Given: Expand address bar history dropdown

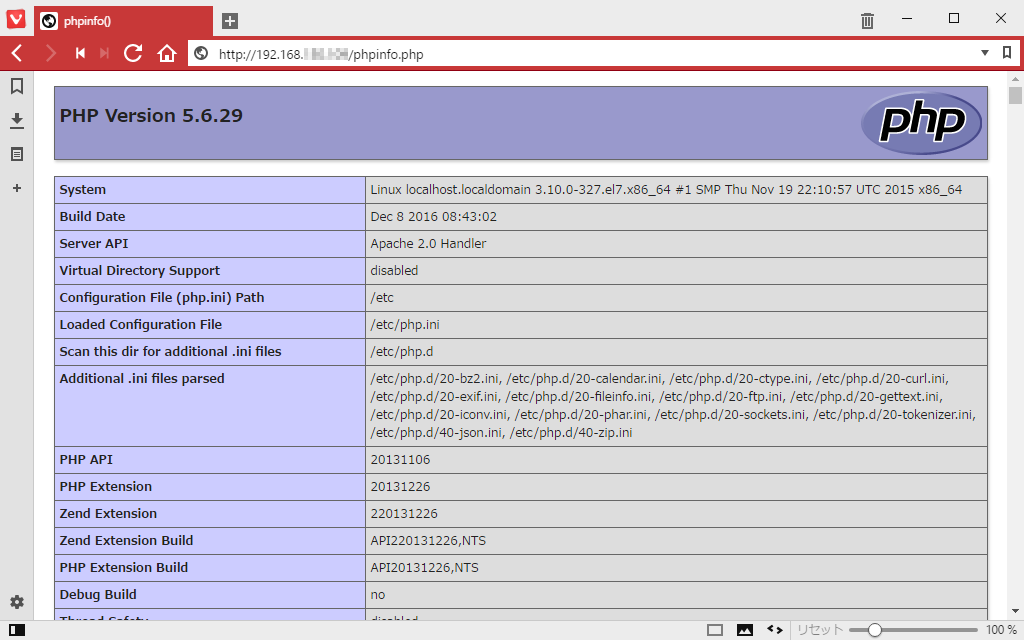Looking at the screenshot, I should 985,53.
